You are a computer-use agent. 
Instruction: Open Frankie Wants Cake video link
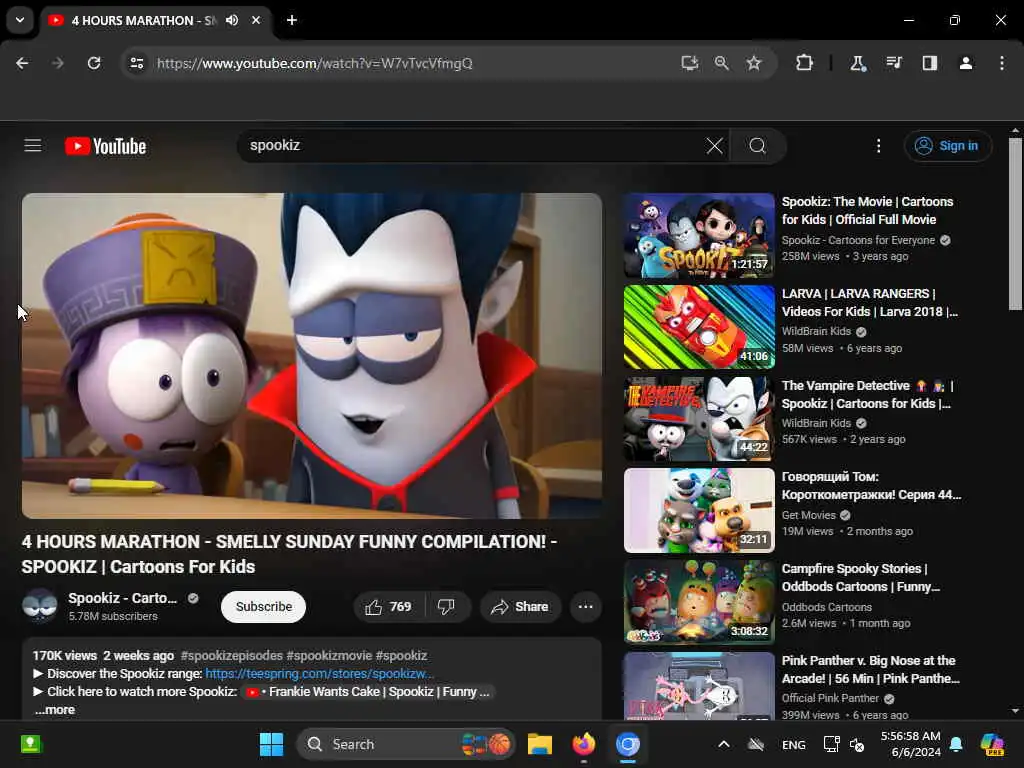[369, 692]
